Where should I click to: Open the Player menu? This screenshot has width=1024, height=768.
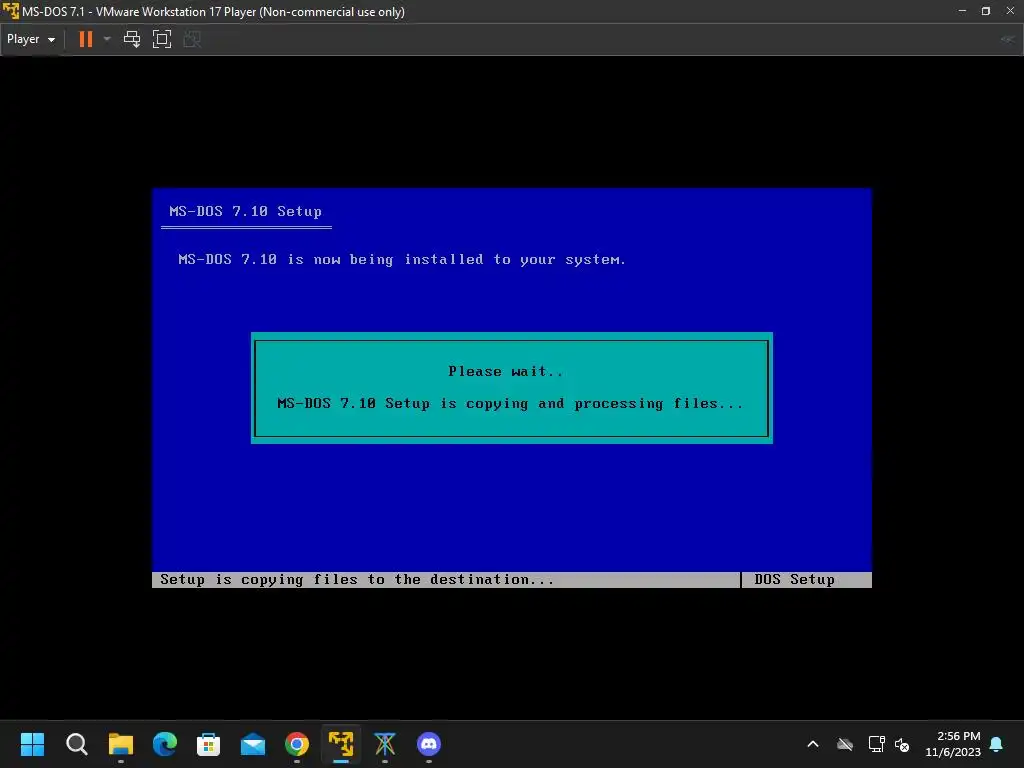tap(31, 39)
